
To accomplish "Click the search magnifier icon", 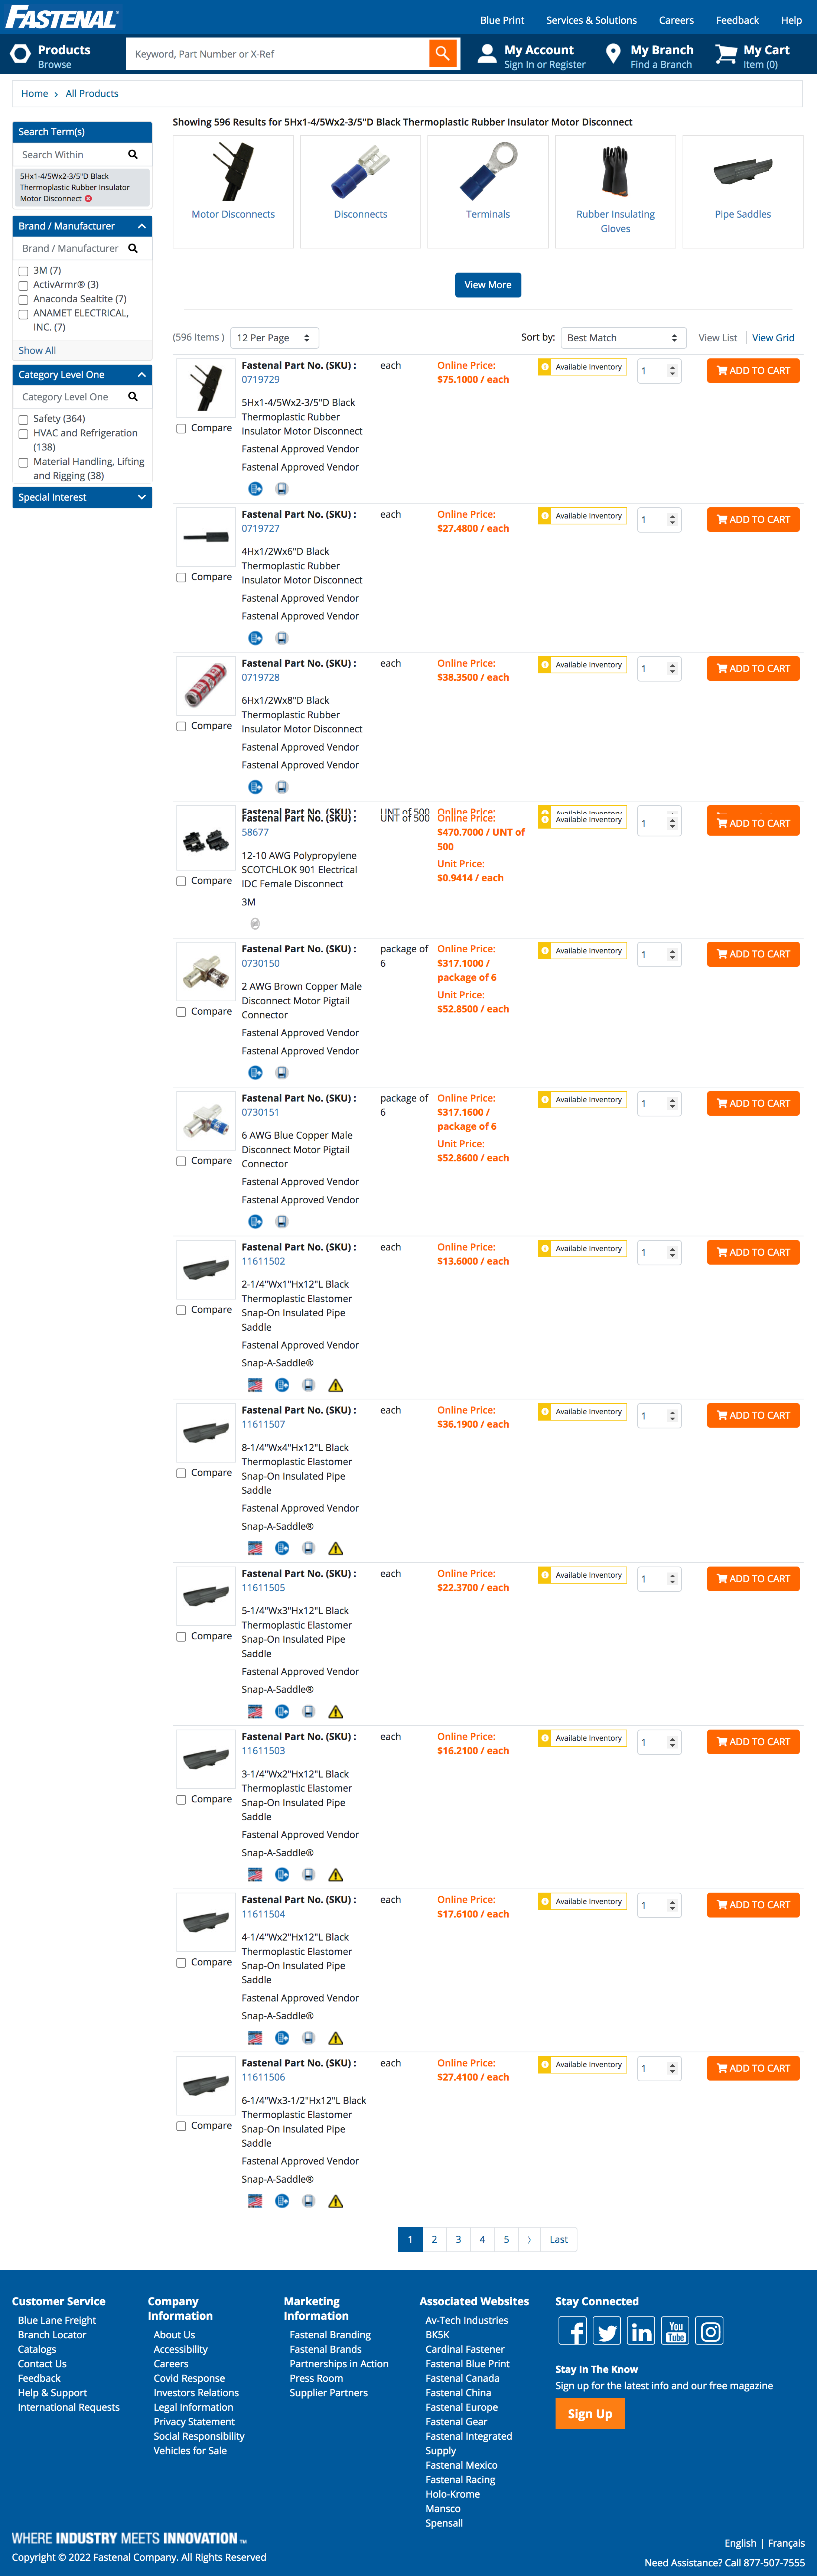I will click(x=443, y=53).
